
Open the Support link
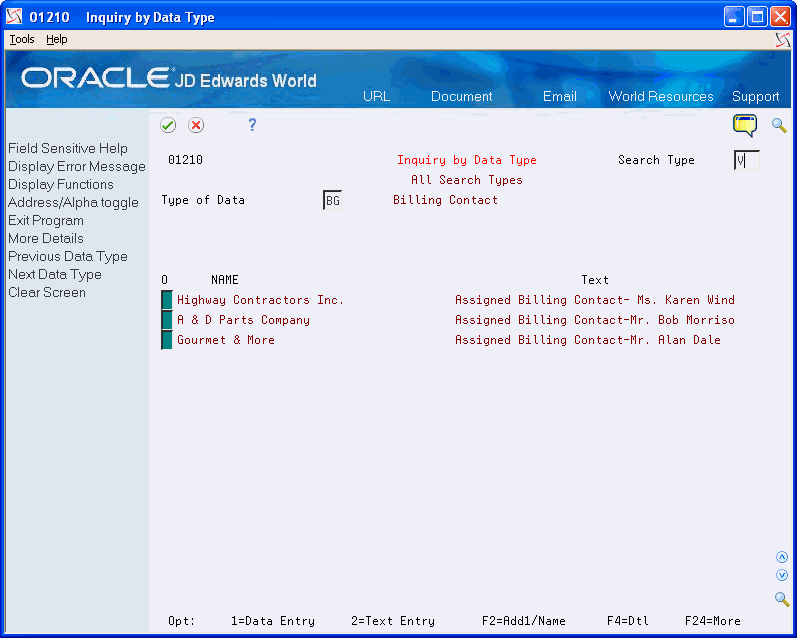point(755,97)
